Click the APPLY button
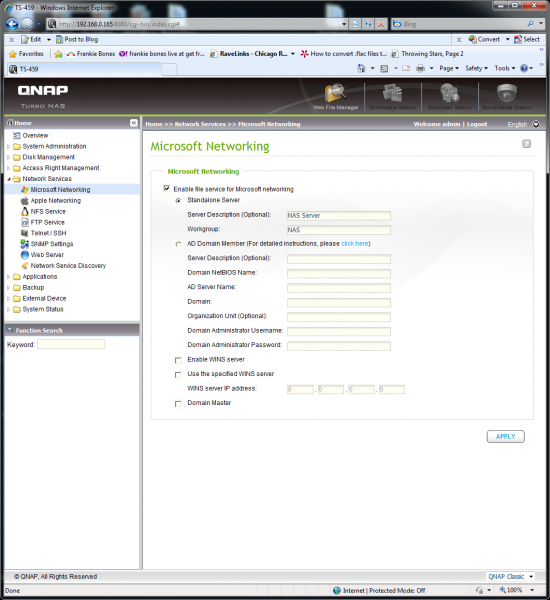 point(506,437)
